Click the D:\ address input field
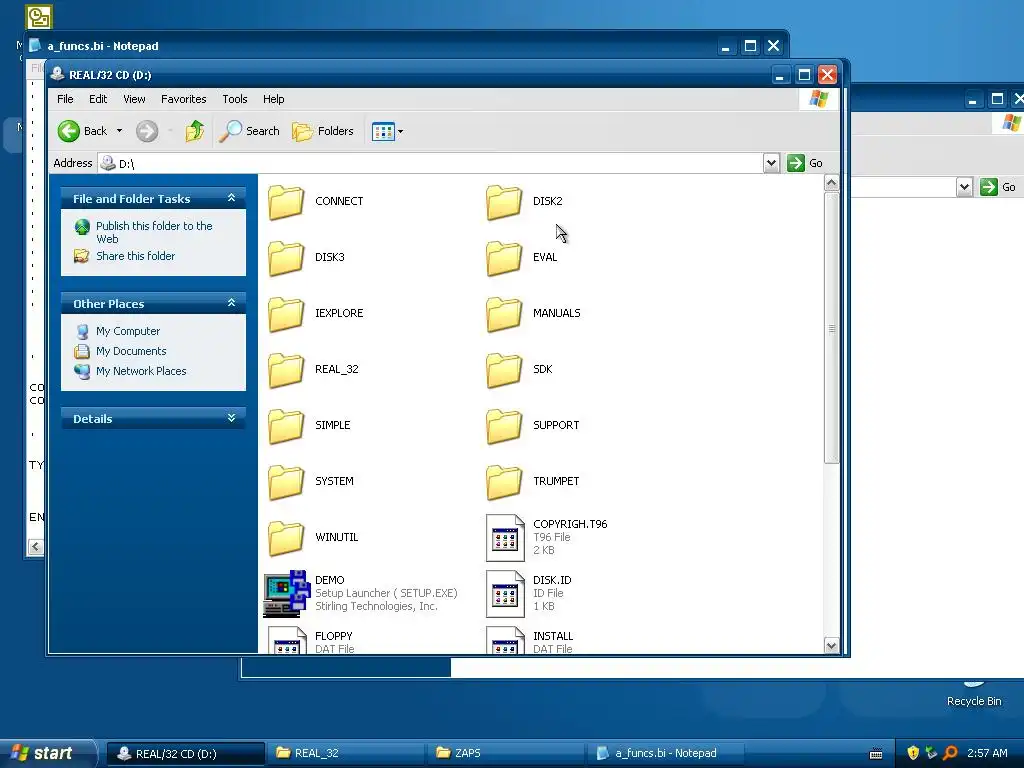Image resolution: width=1024 pixels, height=768 pixels. (x=430, y=163)
